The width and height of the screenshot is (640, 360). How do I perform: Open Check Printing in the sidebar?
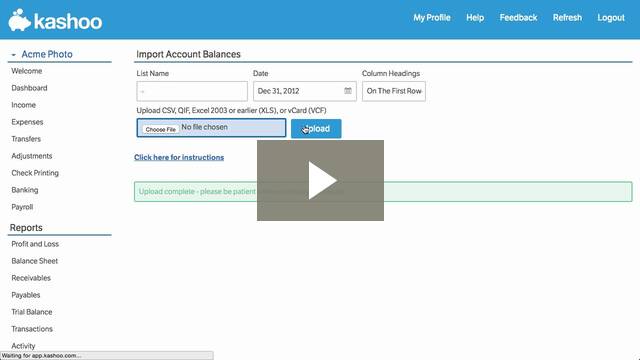click(35, 173)
